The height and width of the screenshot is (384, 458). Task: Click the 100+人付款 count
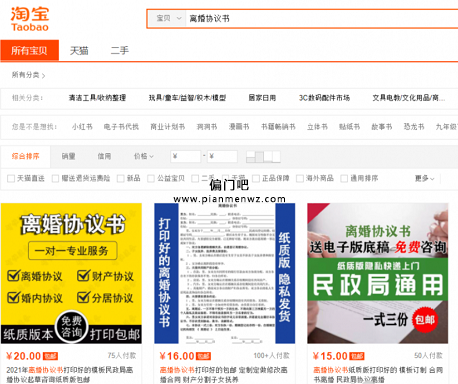point(271,356)
